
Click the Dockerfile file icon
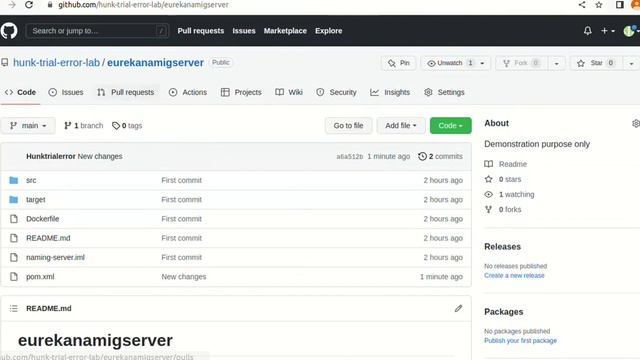pos(13,219)
